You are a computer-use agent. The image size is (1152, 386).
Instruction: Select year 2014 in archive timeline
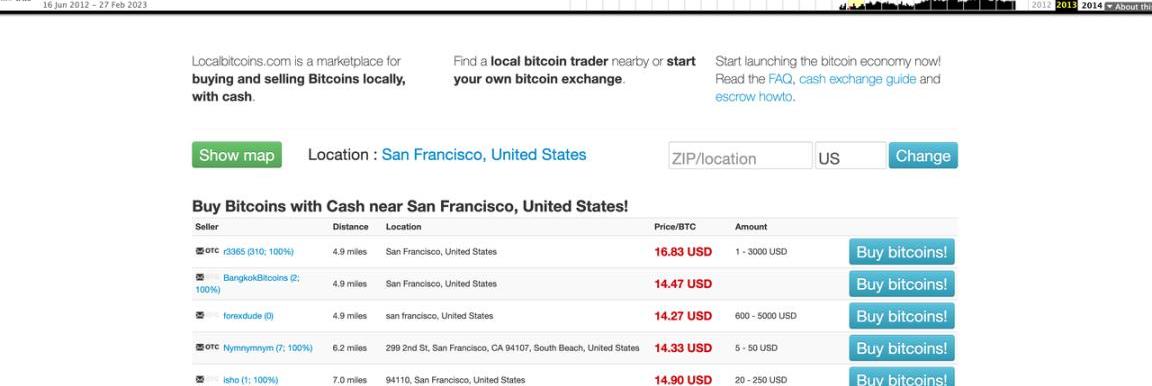[x=1092, y=6]
